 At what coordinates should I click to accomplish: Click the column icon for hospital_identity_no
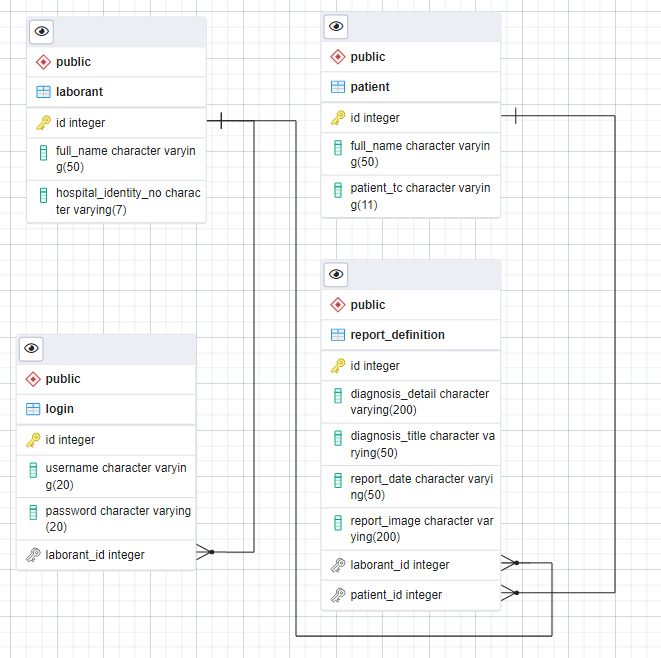point(43,195)
